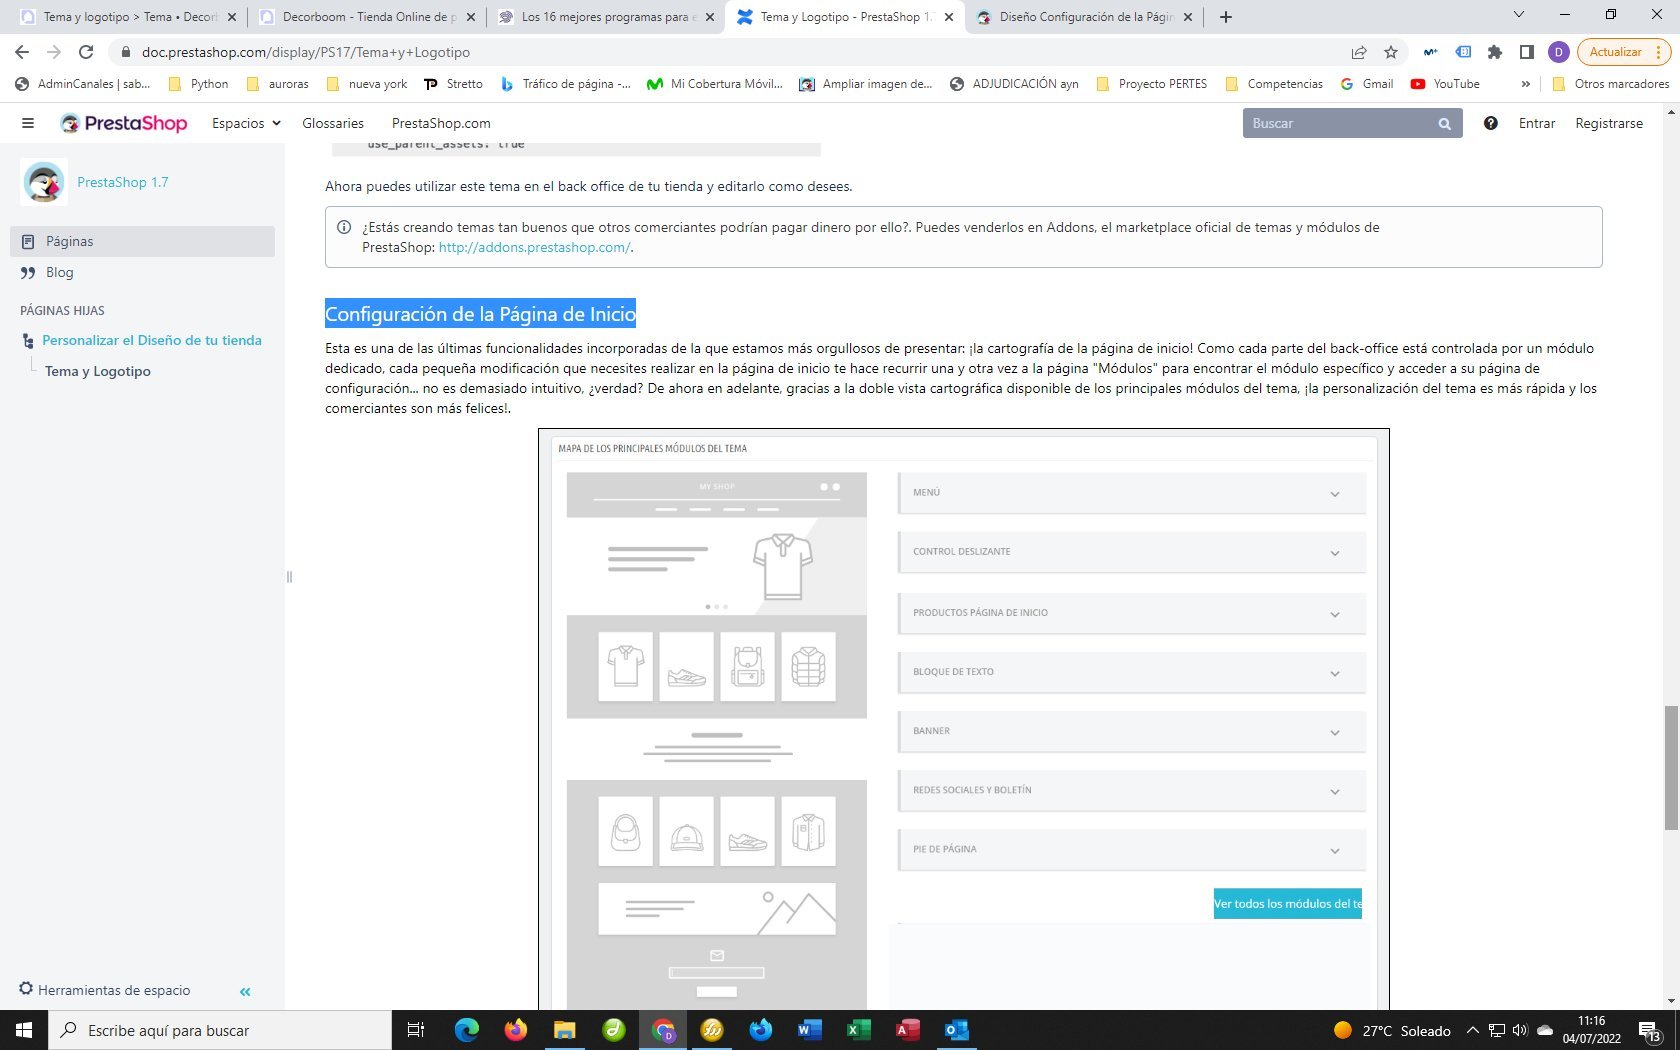Launch Microsoft Edge from the taskbar
Image resolution: width=1680 pixels, height=1050 pixels.
coord(466,1030)
